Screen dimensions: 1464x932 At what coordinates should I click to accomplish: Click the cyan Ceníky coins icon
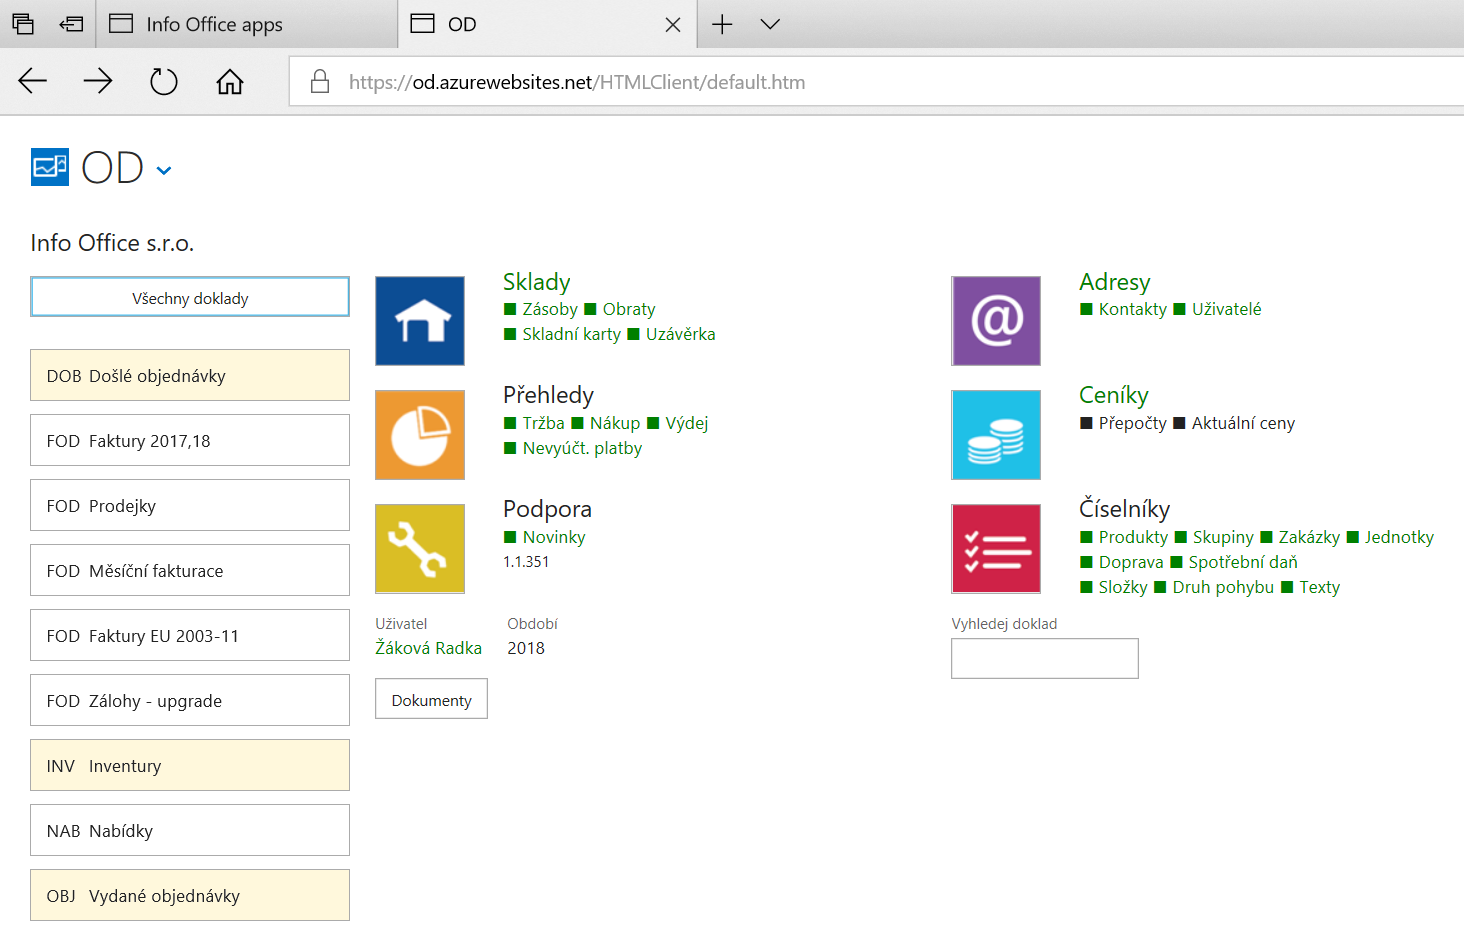pyautogui.click(x=996, y=435)
